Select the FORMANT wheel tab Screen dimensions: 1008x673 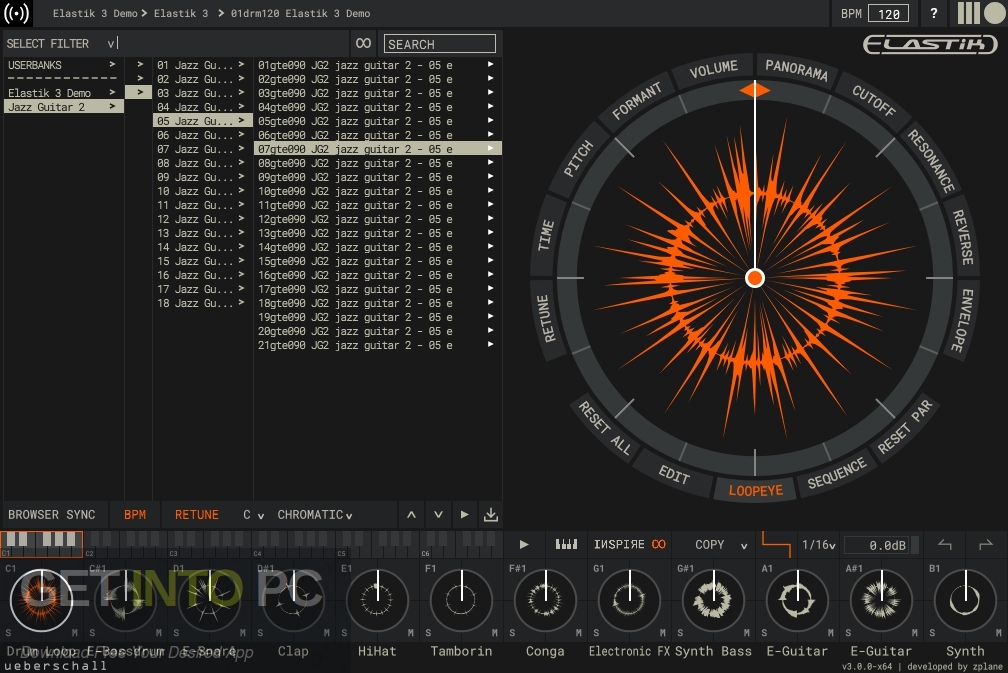click(x=636, y=101)
